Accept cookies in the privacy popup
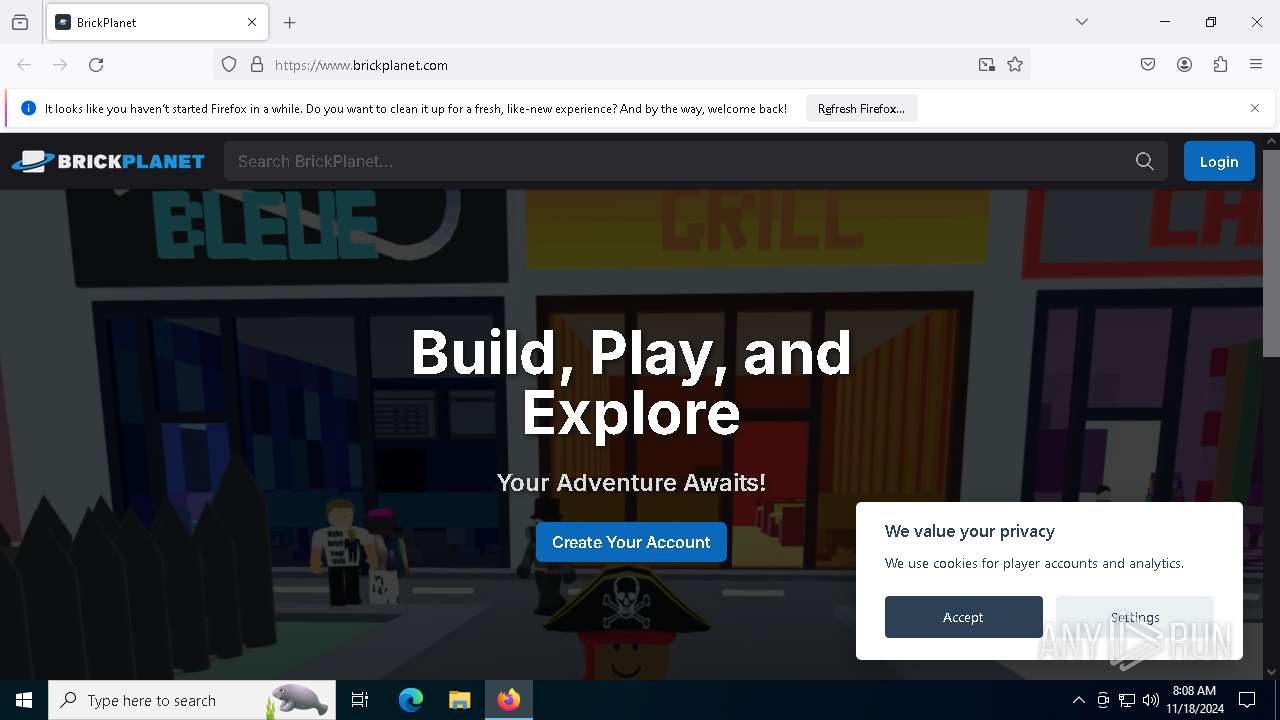 [x=963, y=617]
